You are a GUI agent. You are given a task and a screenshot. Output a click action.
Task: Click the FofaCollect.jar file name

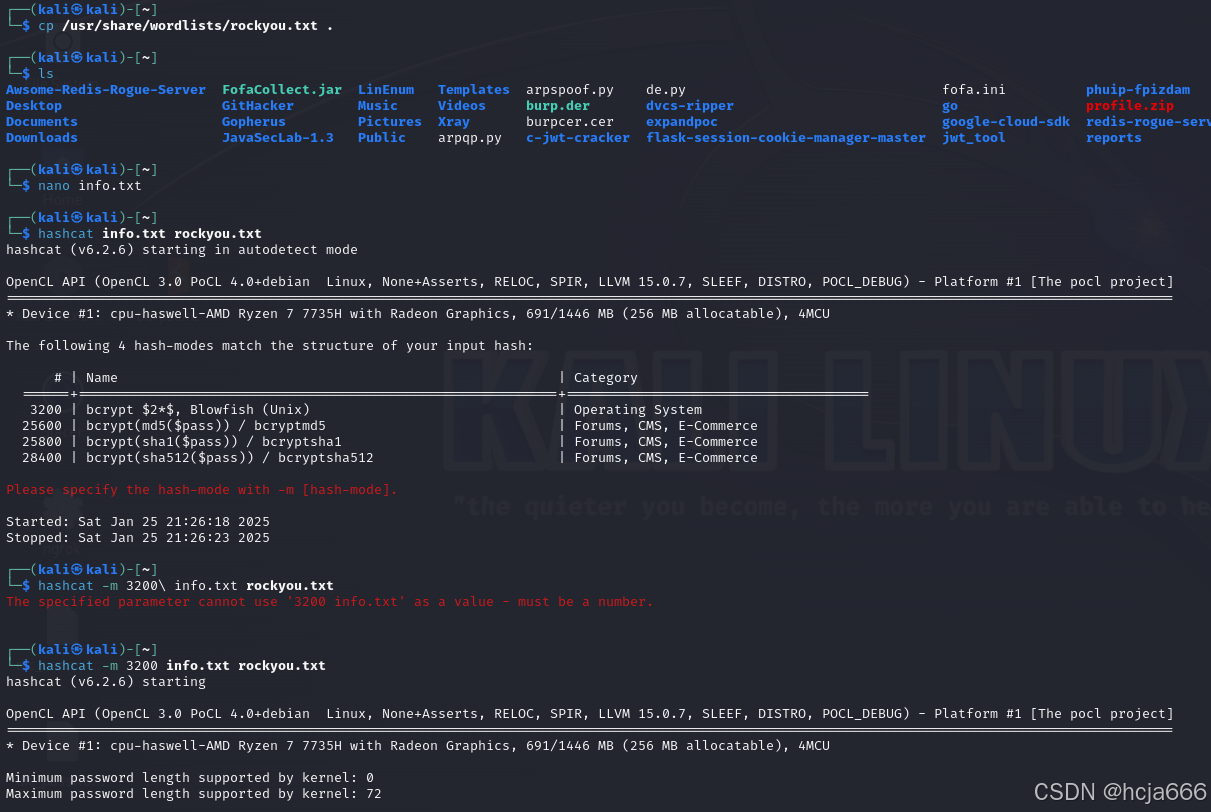[282, 90]
